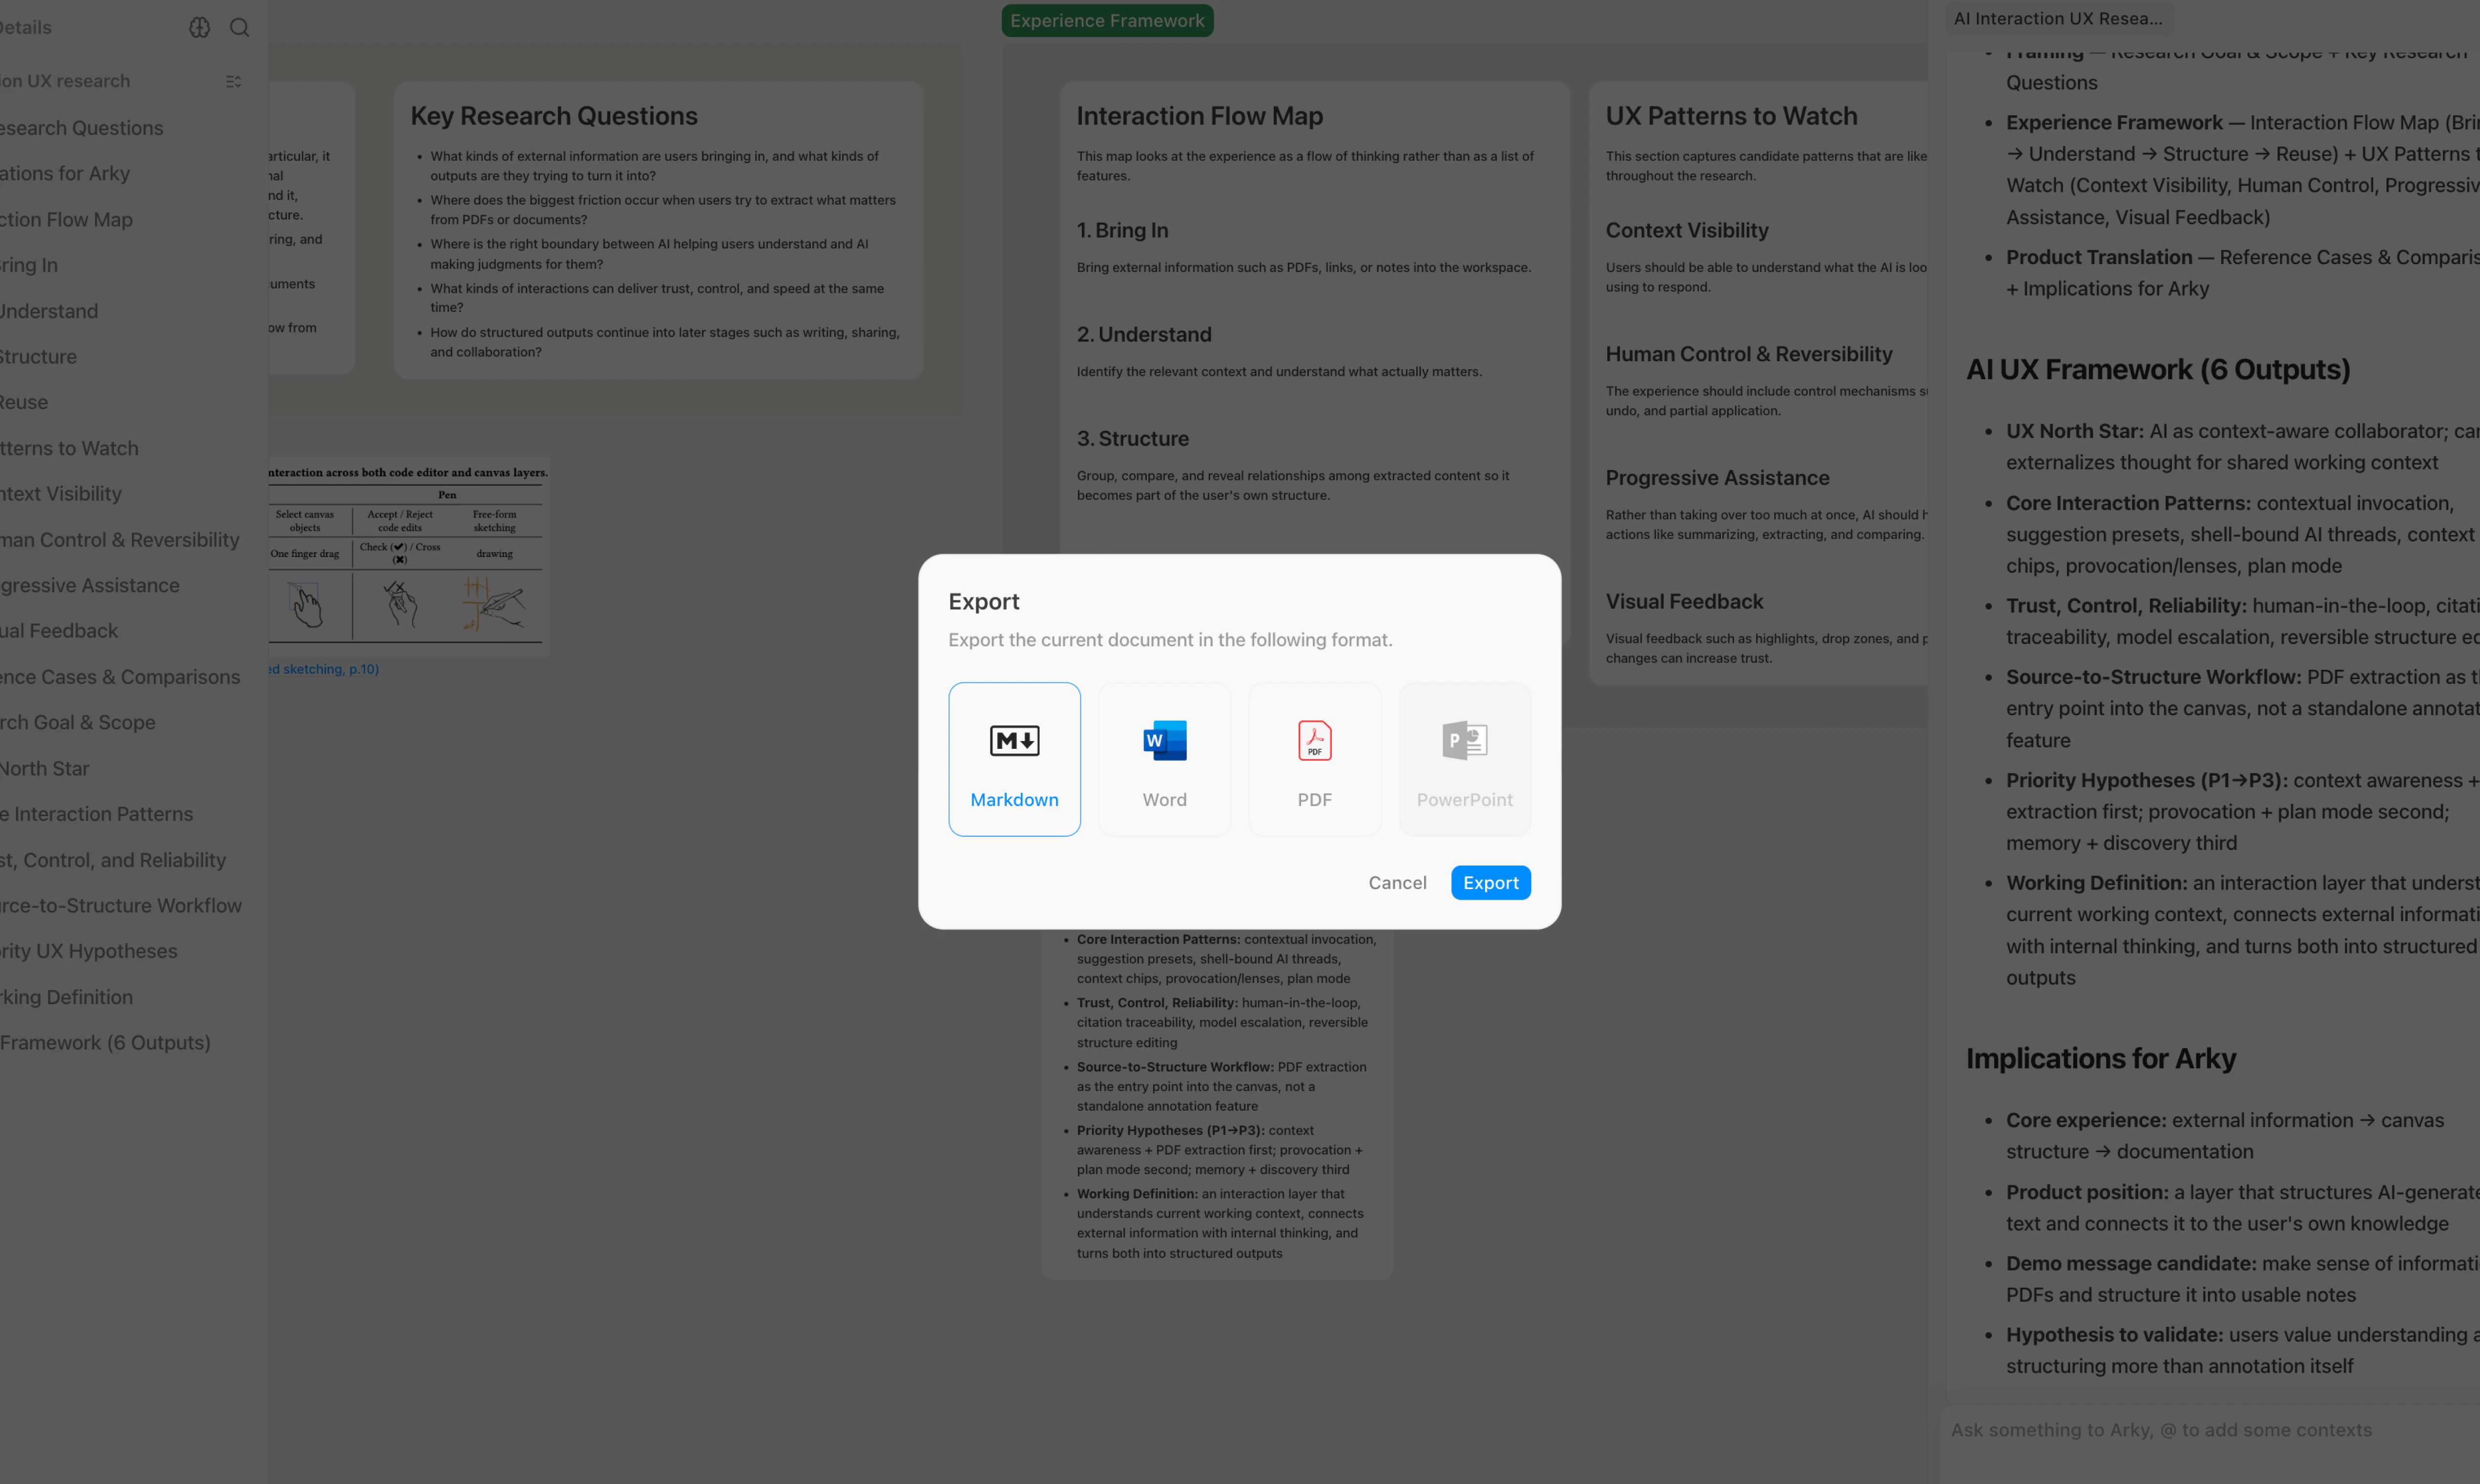Click the 'Experience Framework' section badge
Viewport: 2480px width, 1484px height.
pos(1107,20)
